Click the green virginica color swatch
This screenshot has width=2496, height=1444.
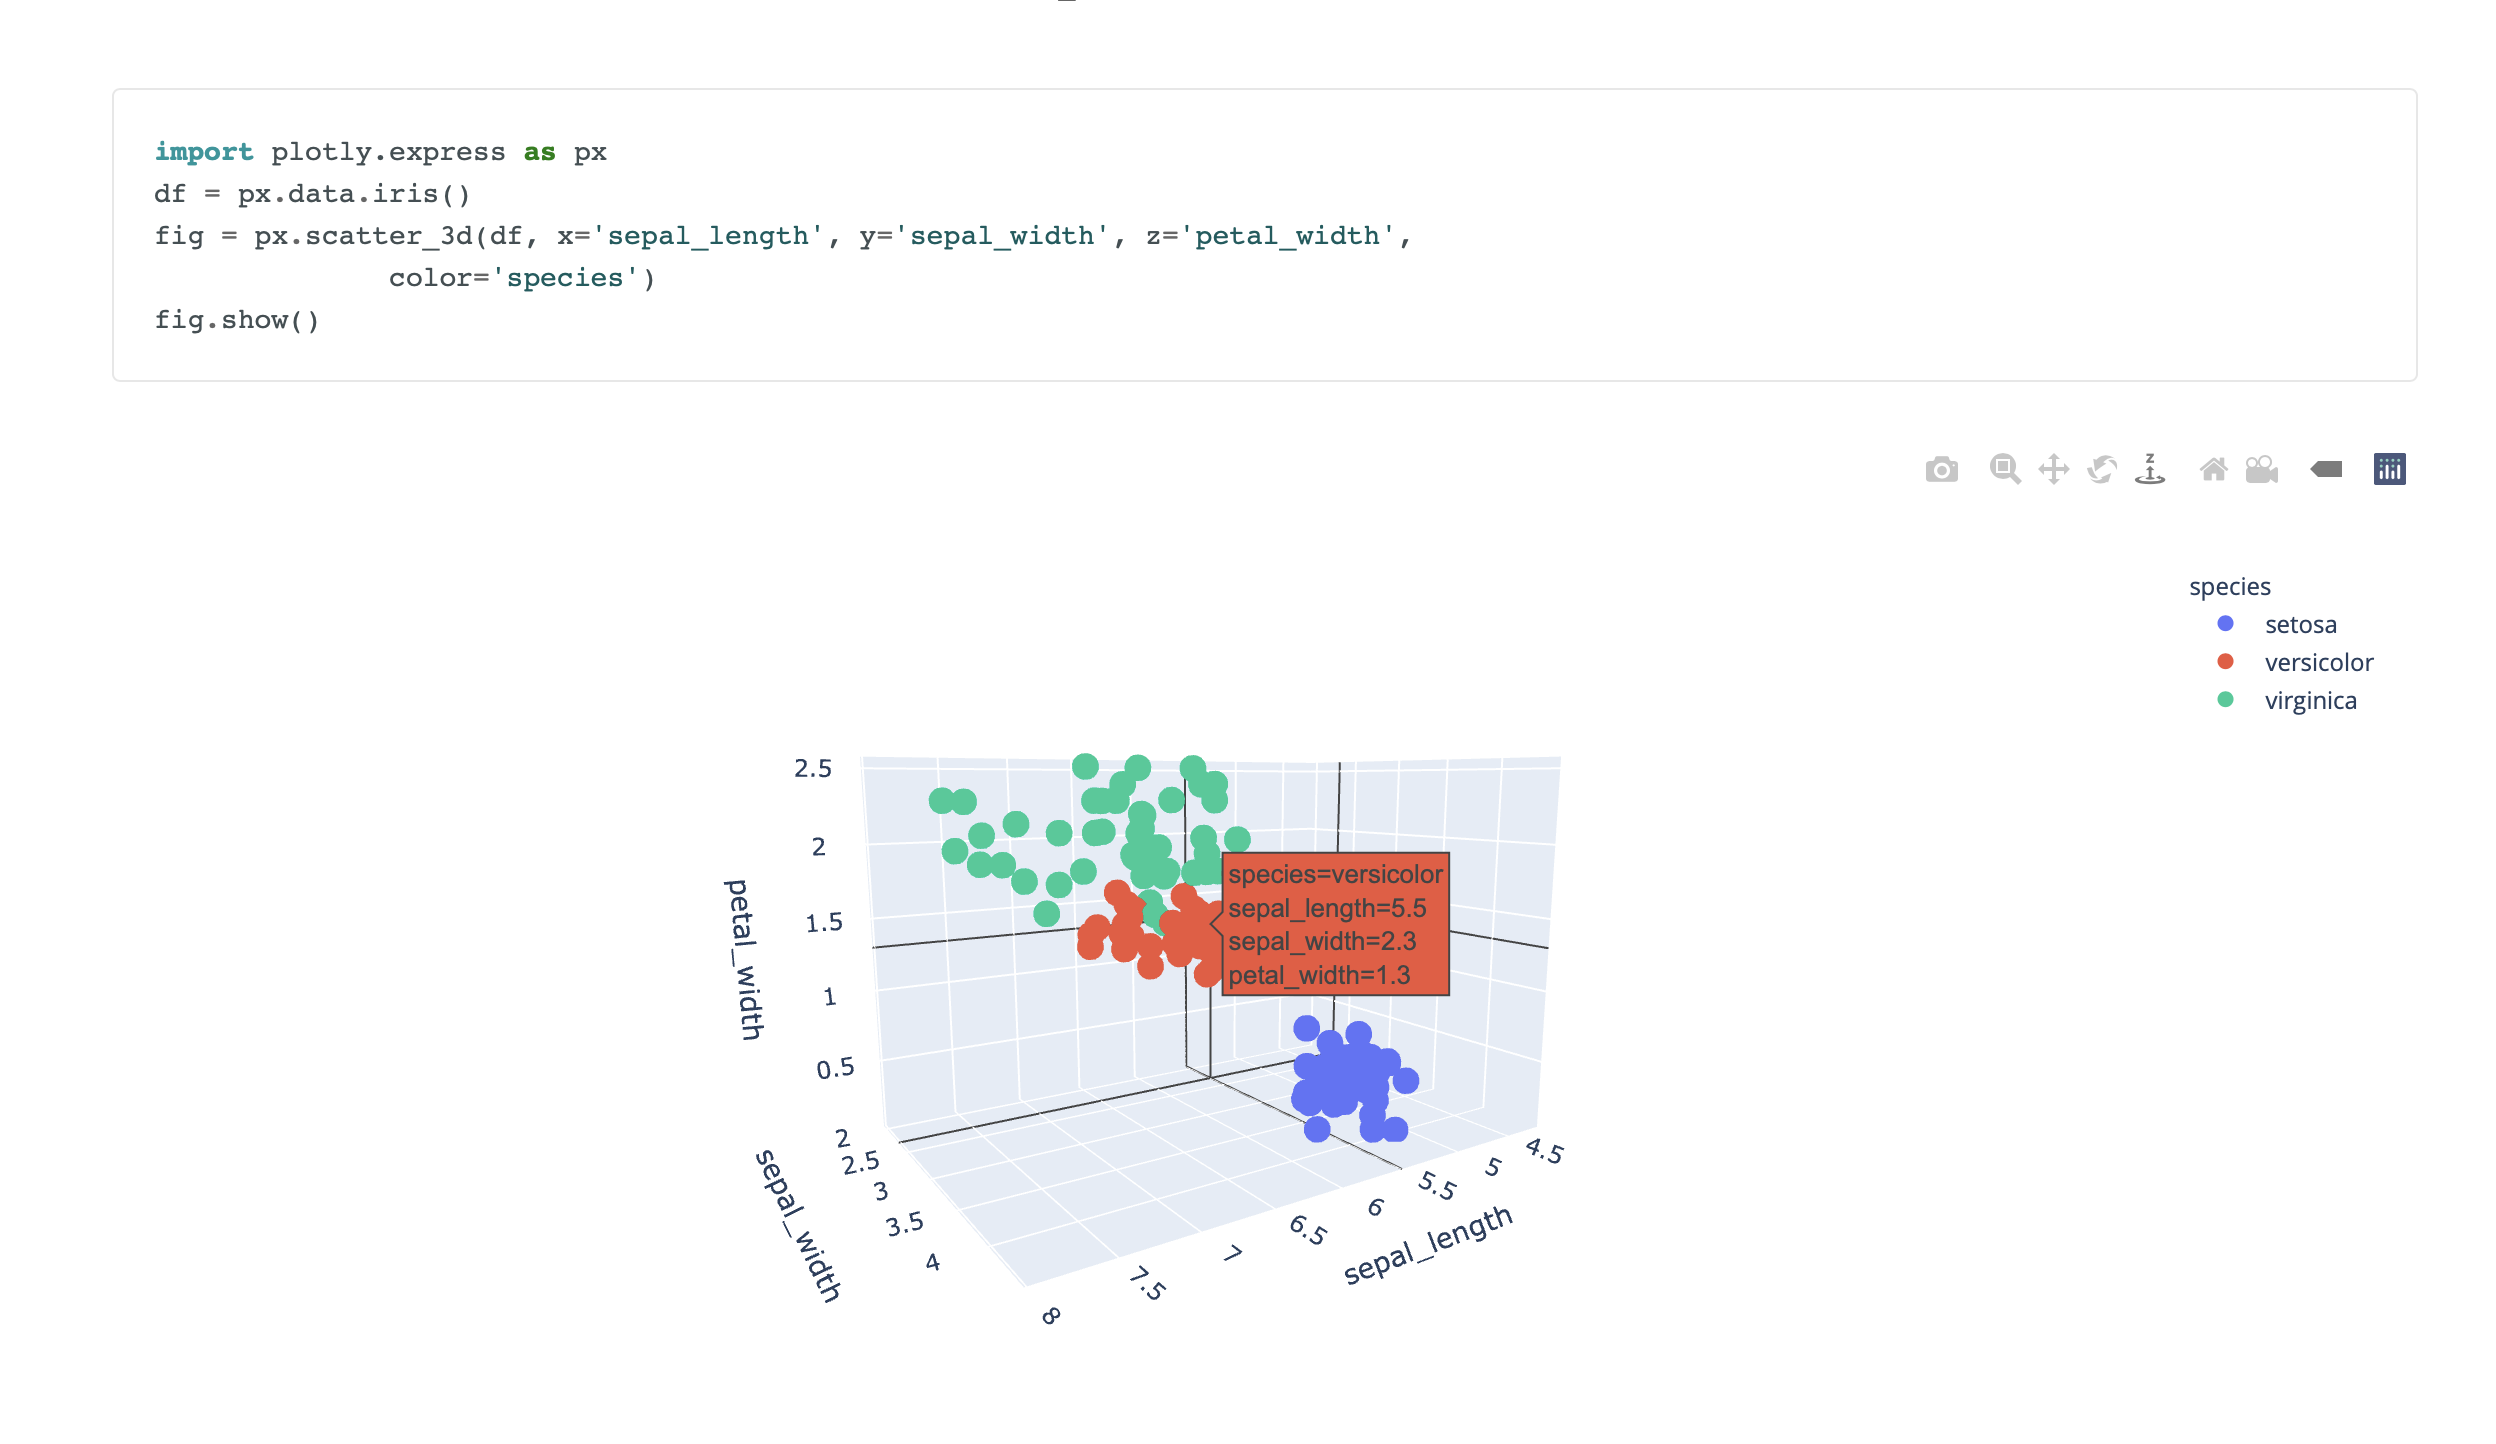point(2224,700)
